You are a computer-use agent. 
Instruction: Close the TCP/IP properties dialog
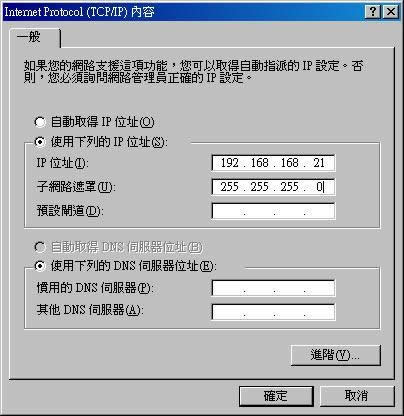coord(391,12)
